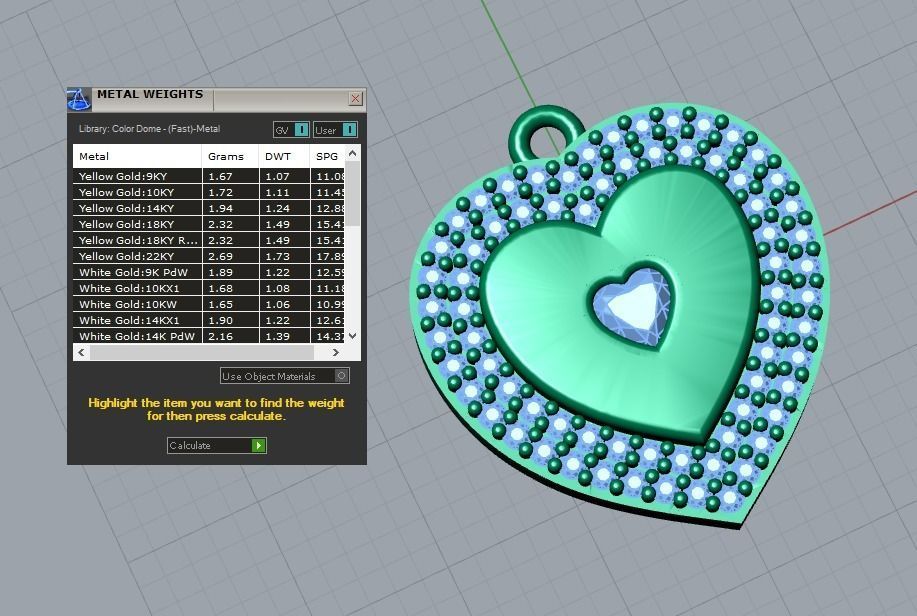Click the Calculate button
This screenshot has width=917, height=616.
216,445
